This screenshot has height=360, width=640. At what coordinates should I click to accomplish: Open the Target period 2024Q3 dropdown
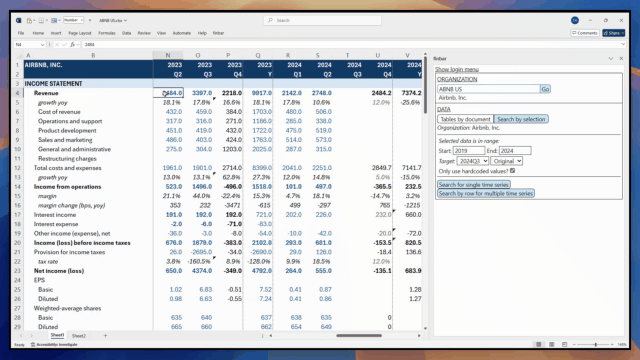473,161
